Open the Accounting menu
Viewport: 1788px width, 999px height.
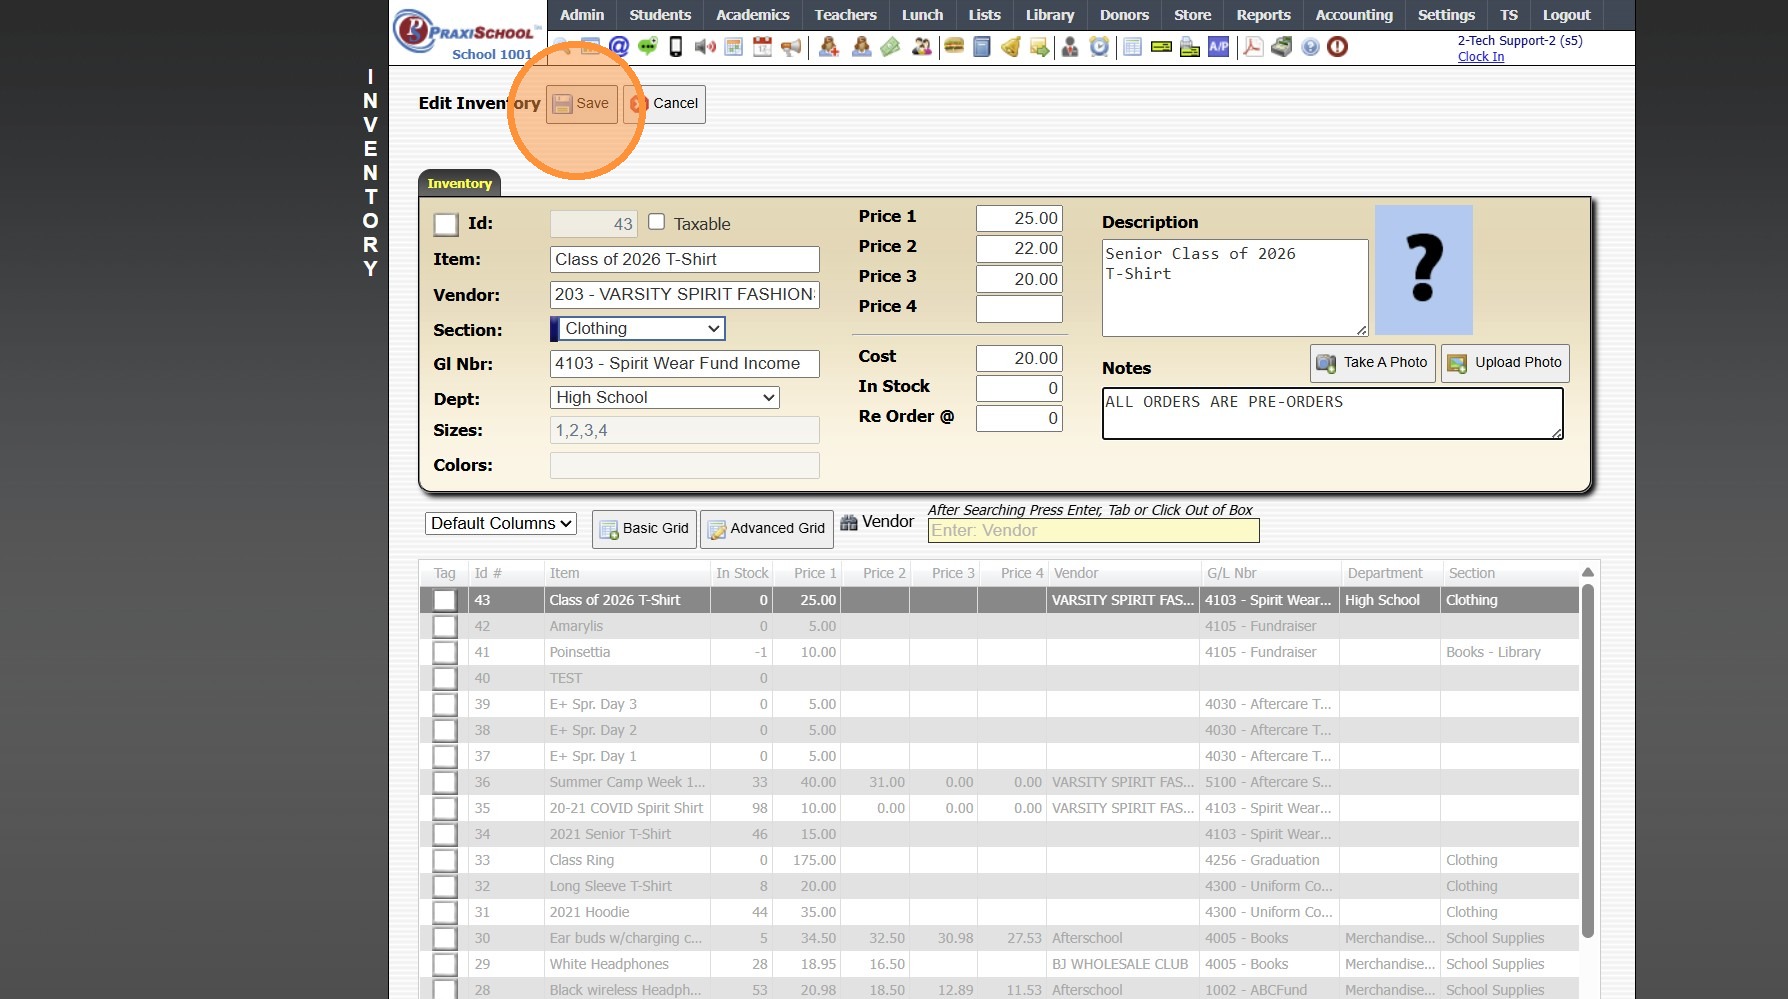[1353, 15]
